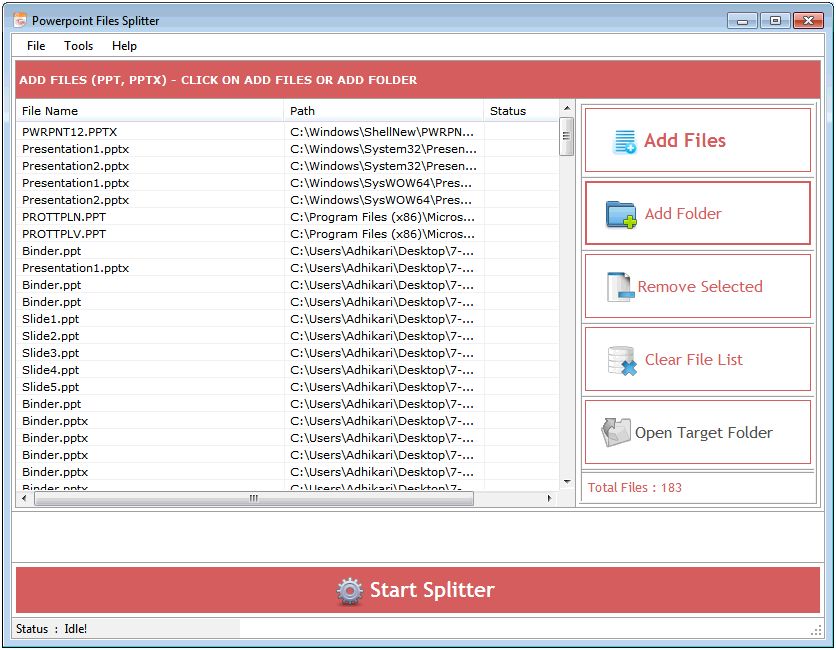The image size is (836, 650).
Task: Select the PROTTPLV.PPT file row
Action: [288, 234]
